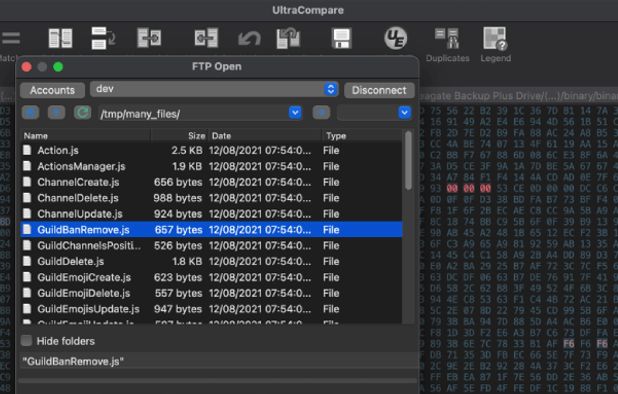Open the dev account dropdown

click(x=214, y=89)
